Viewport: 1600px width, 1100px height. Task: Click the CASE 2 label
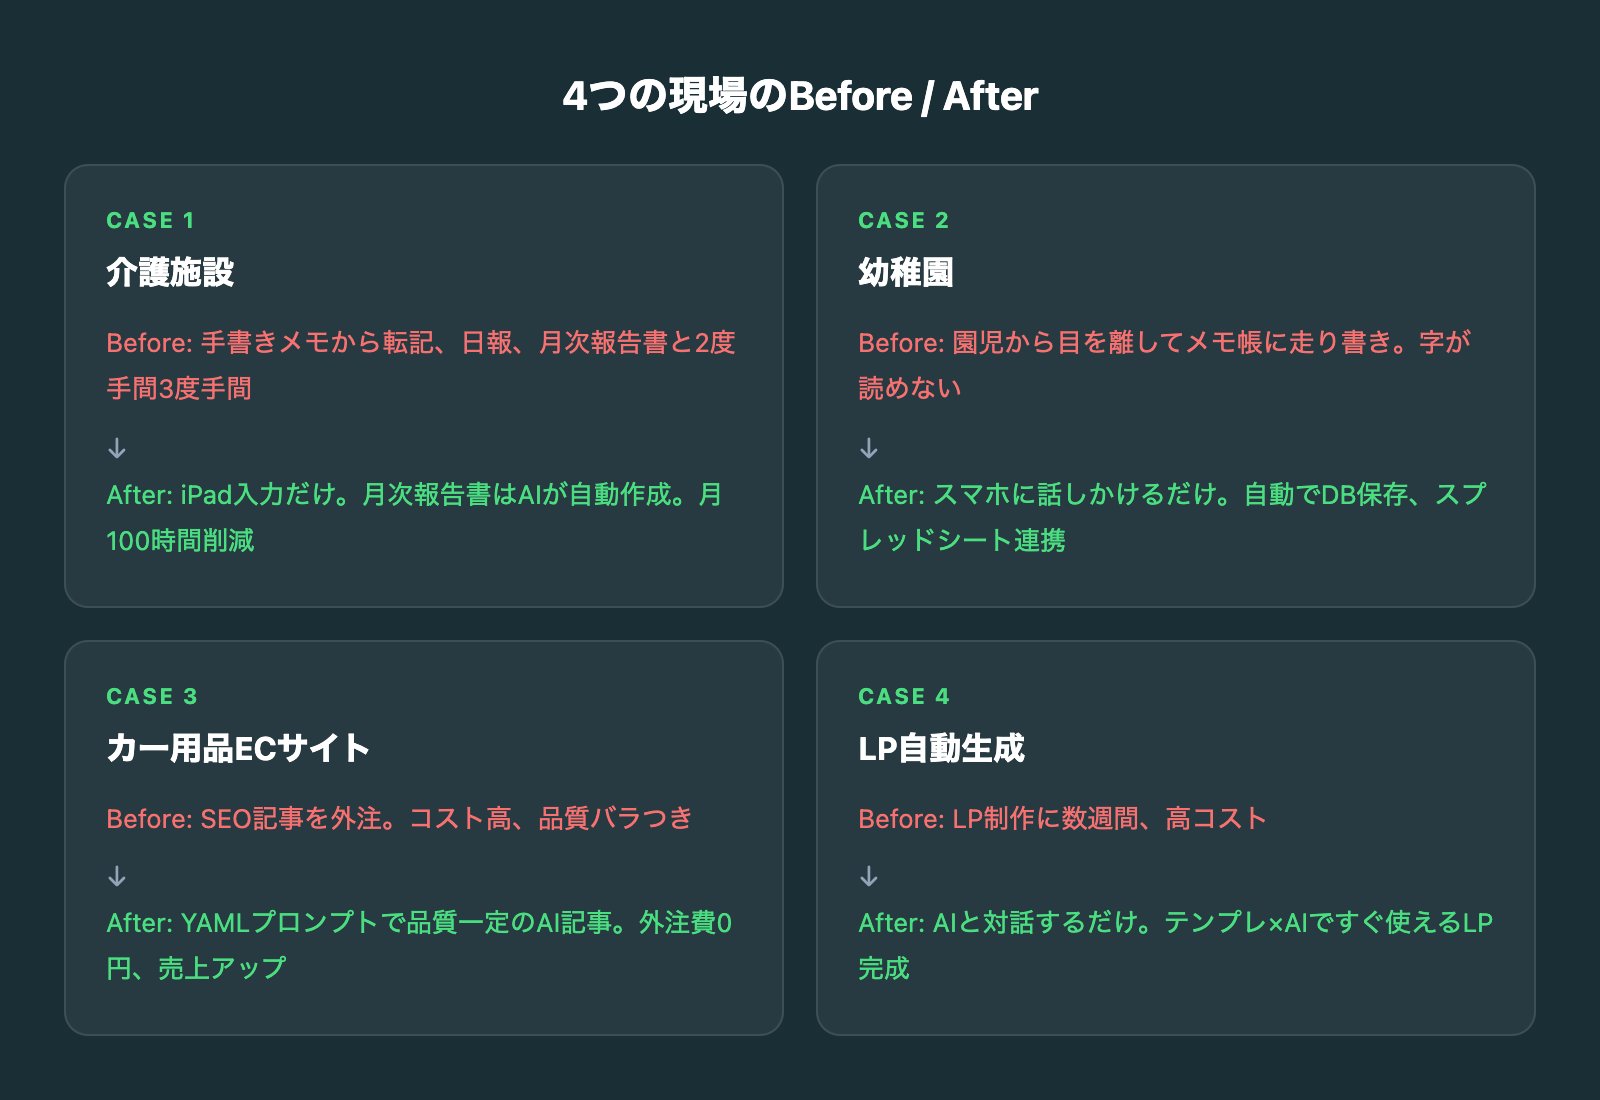[903, 221]
